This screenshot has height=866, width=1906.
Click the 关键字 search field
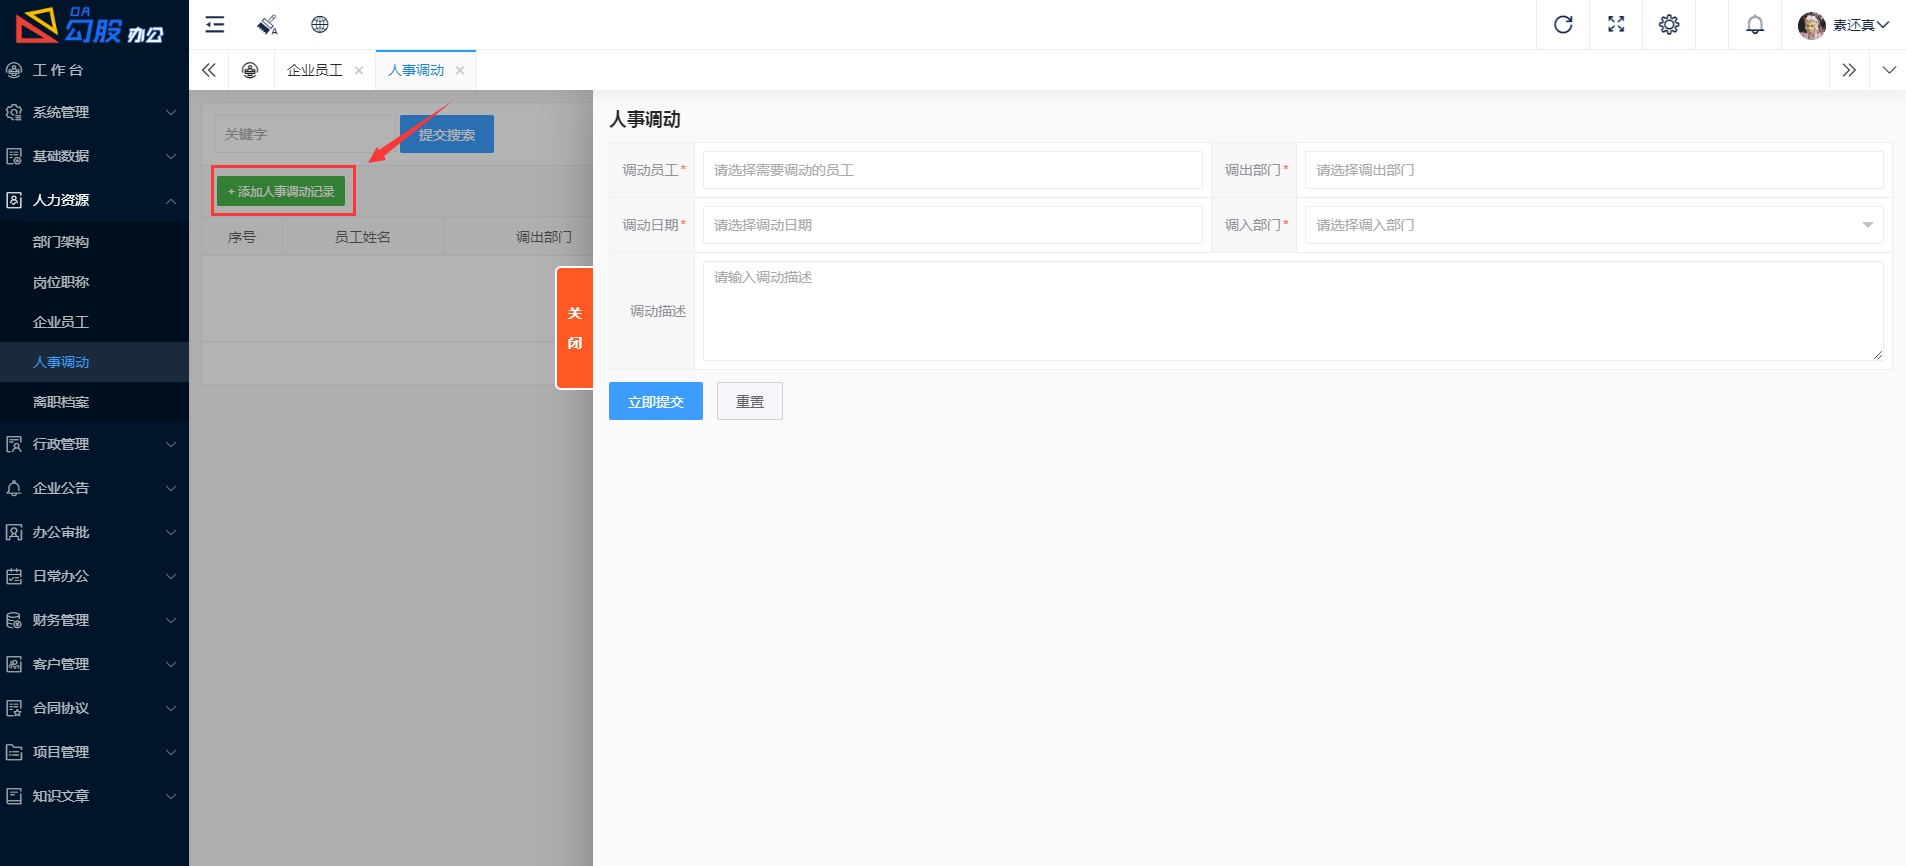pyautogui.click(x=306, y=134)
